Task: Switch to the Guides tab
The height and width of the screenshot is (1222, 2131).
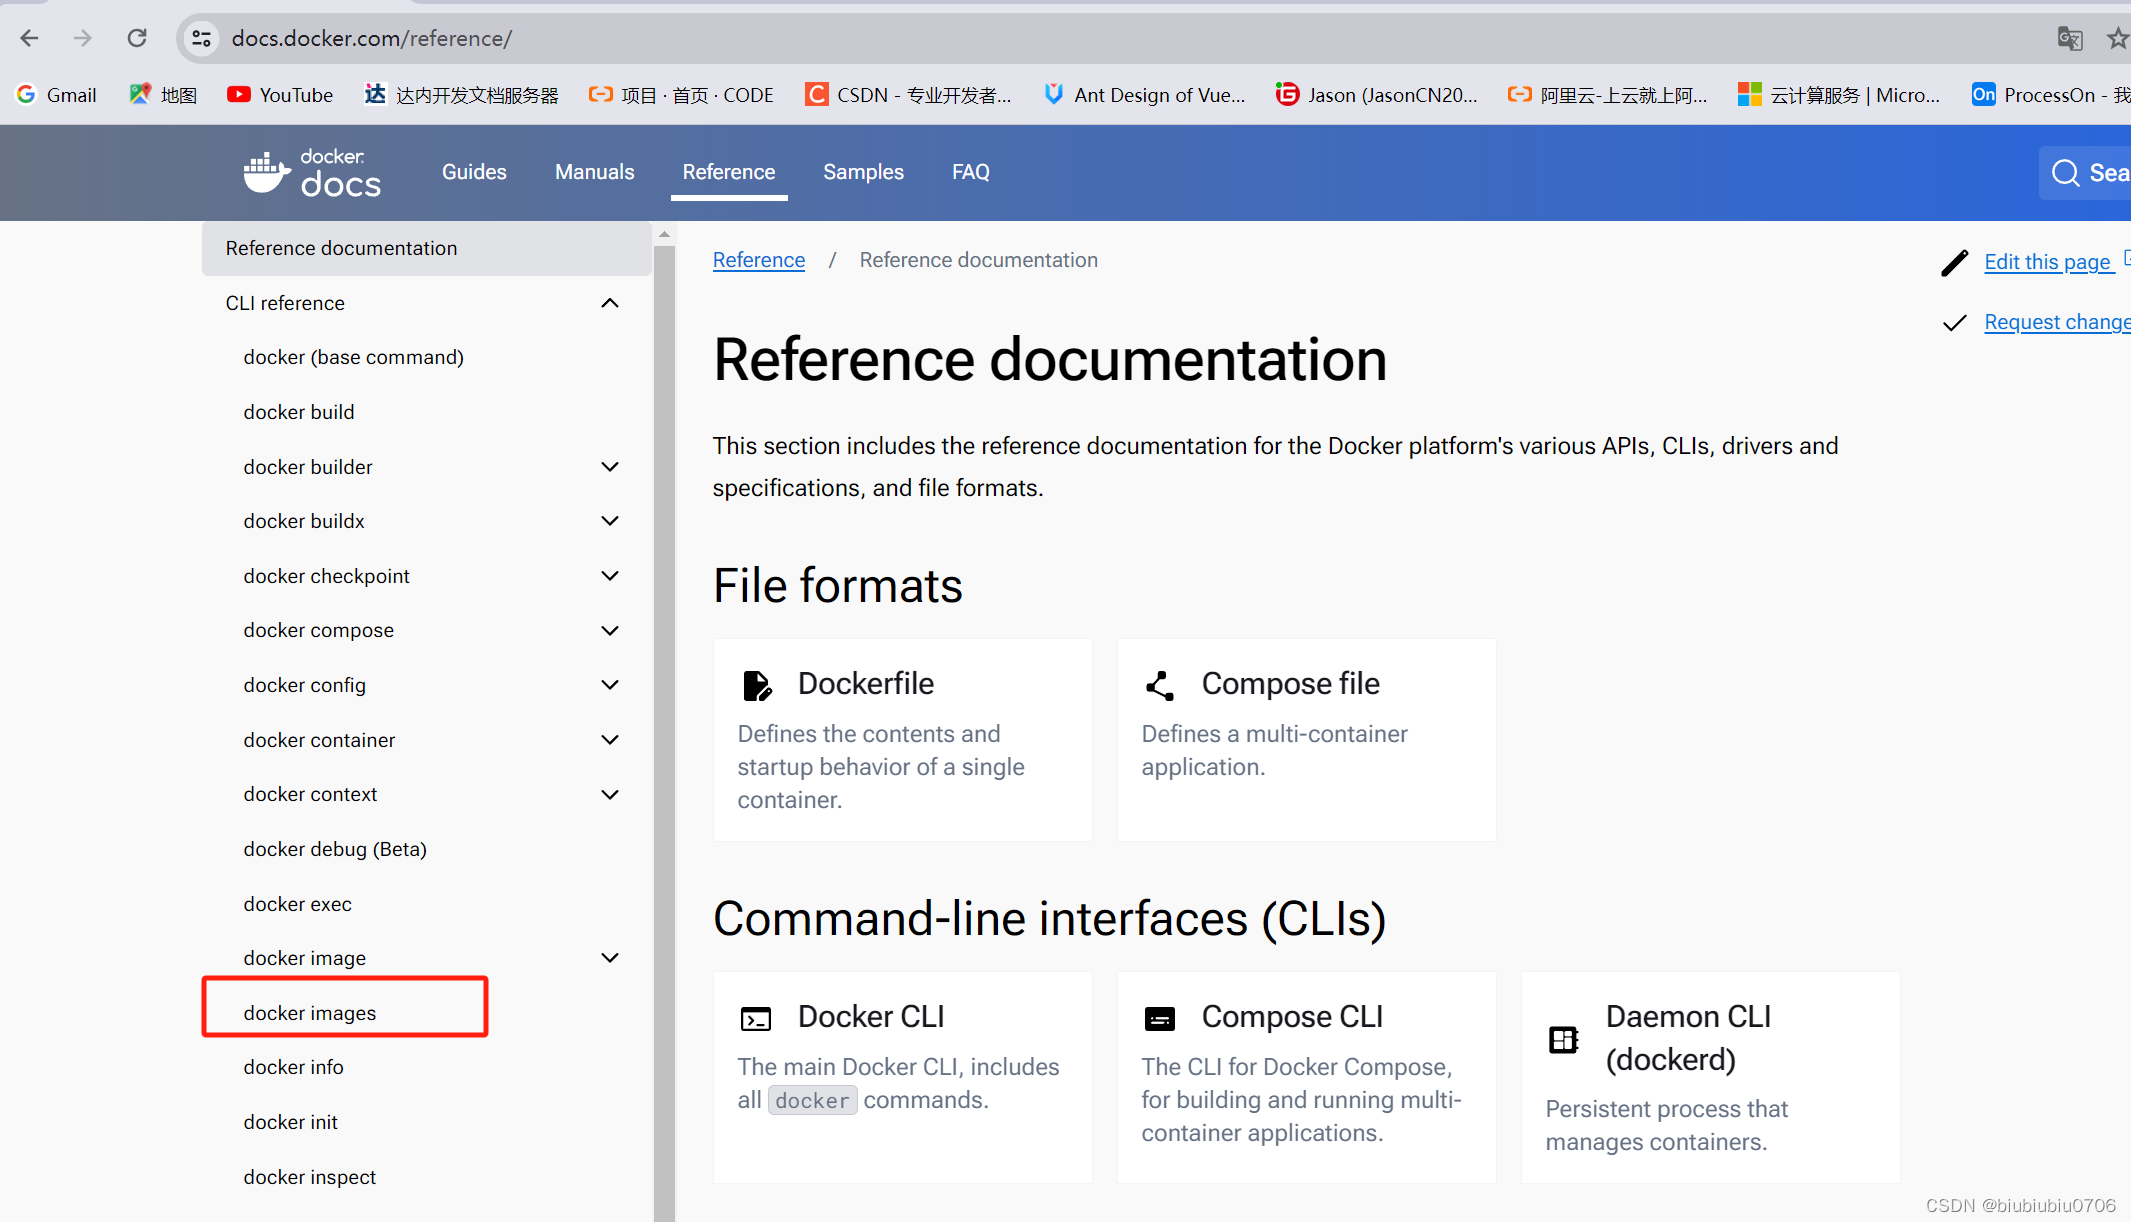Action: 474,172
